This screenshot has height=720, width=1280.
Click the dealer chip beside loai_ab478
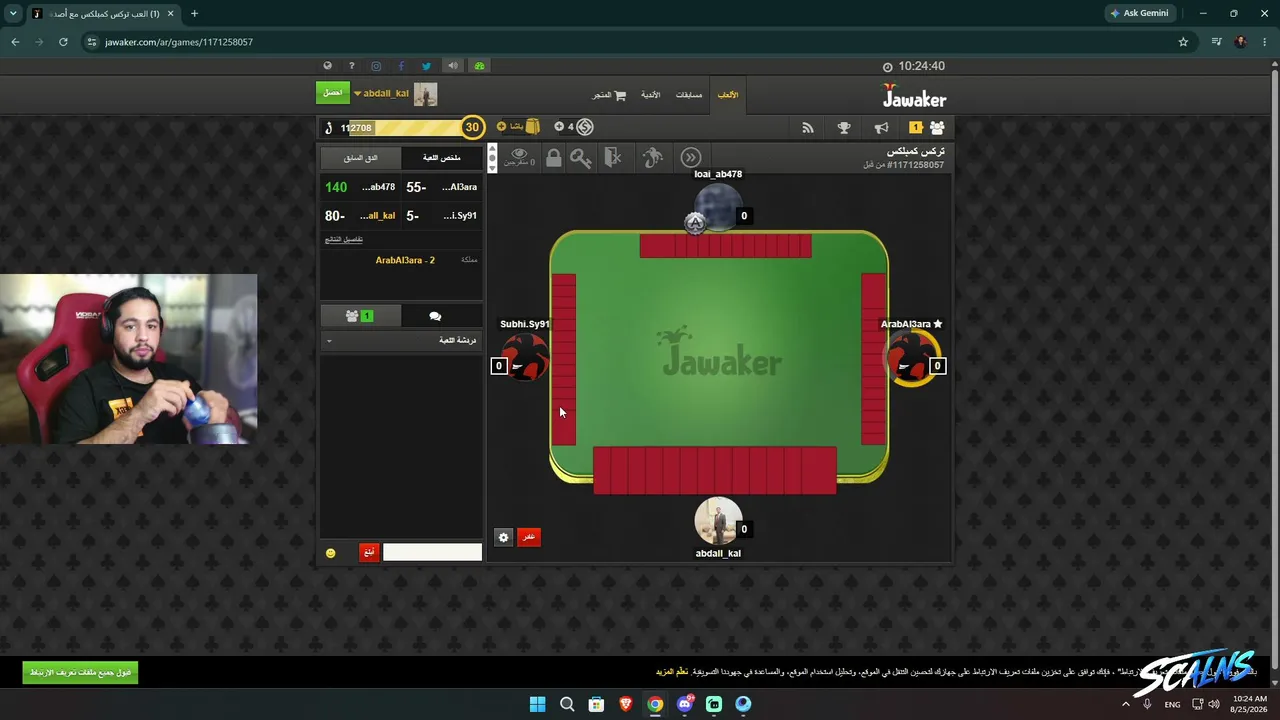695,223
